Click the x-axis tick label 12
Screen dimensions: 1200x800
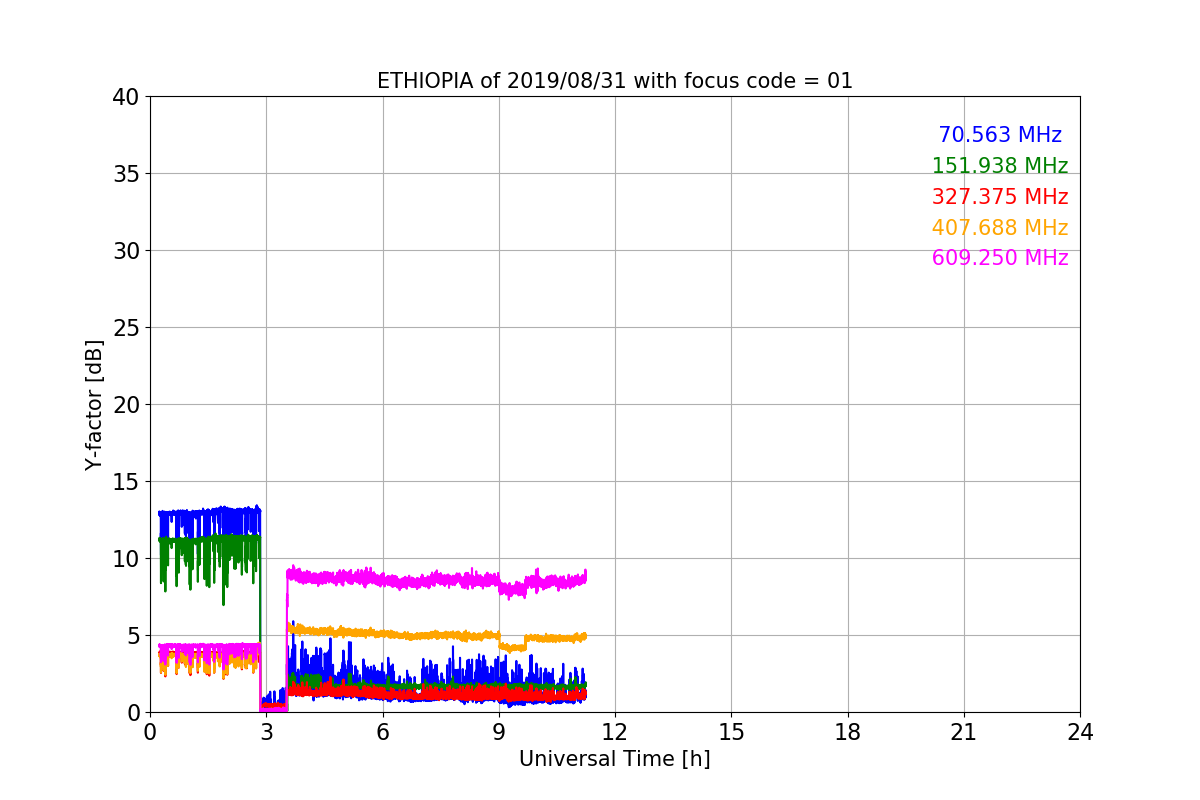click(615, 732)
